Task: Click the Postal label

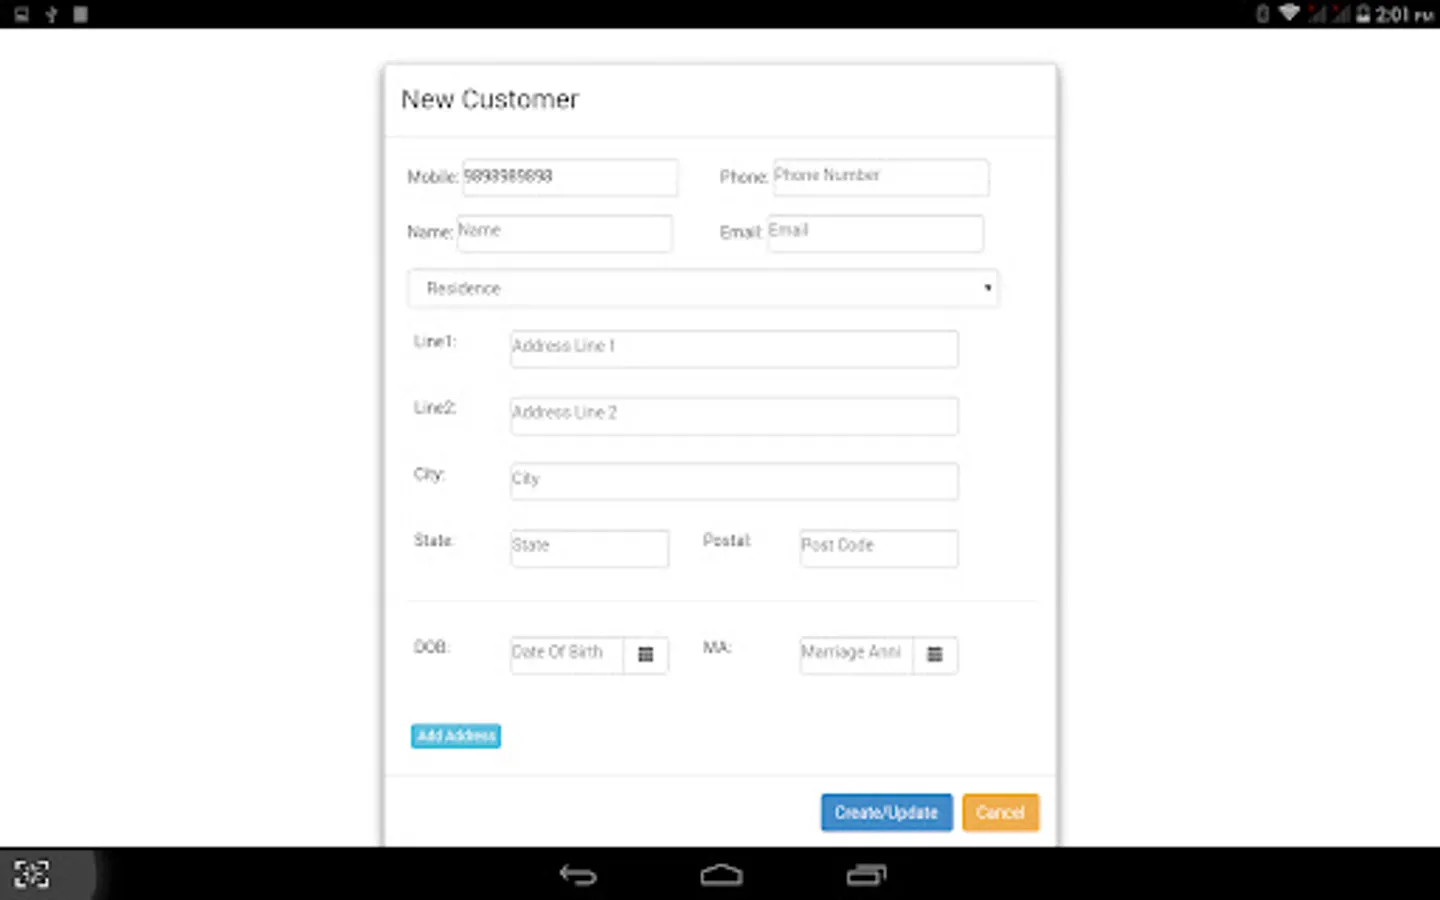Action: pos(727,540)
